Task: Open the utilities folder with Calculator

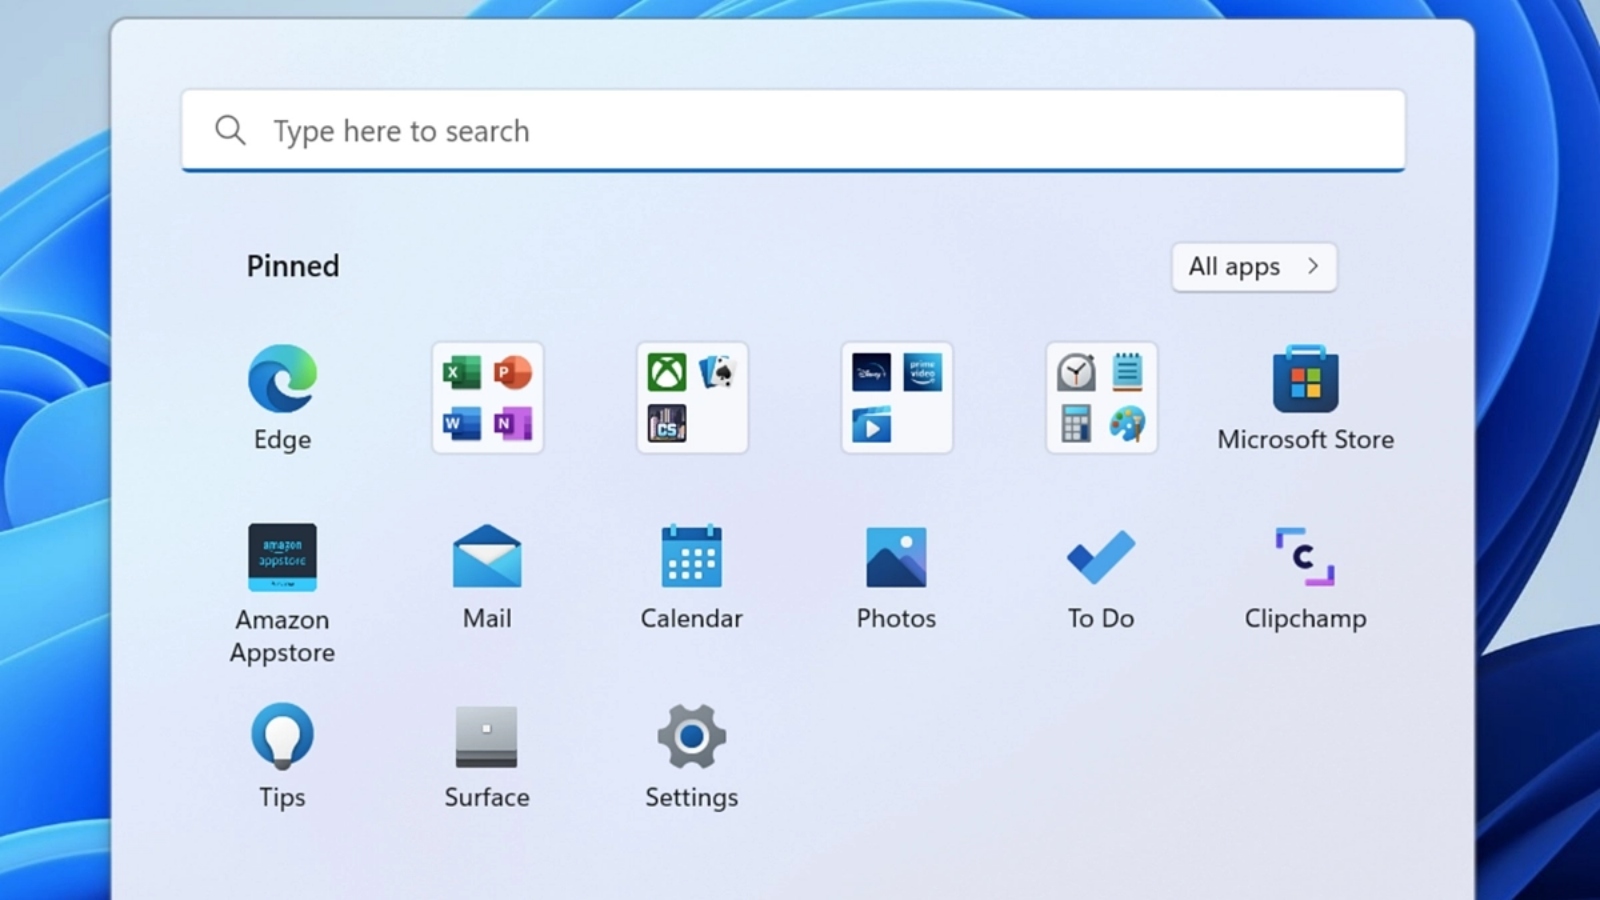Action: click(1101, 398)
